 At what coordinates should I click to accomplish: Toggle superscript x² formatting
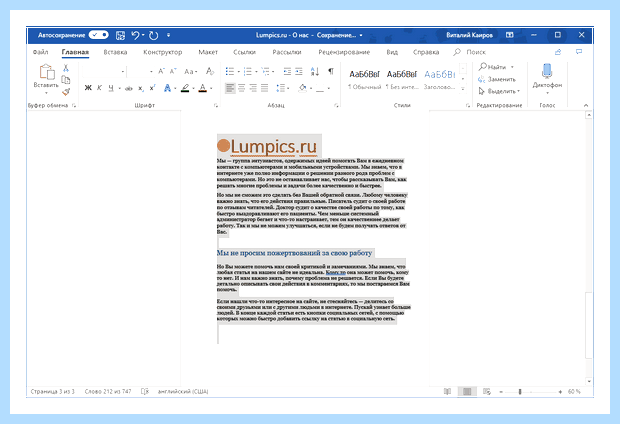point(152,88)
